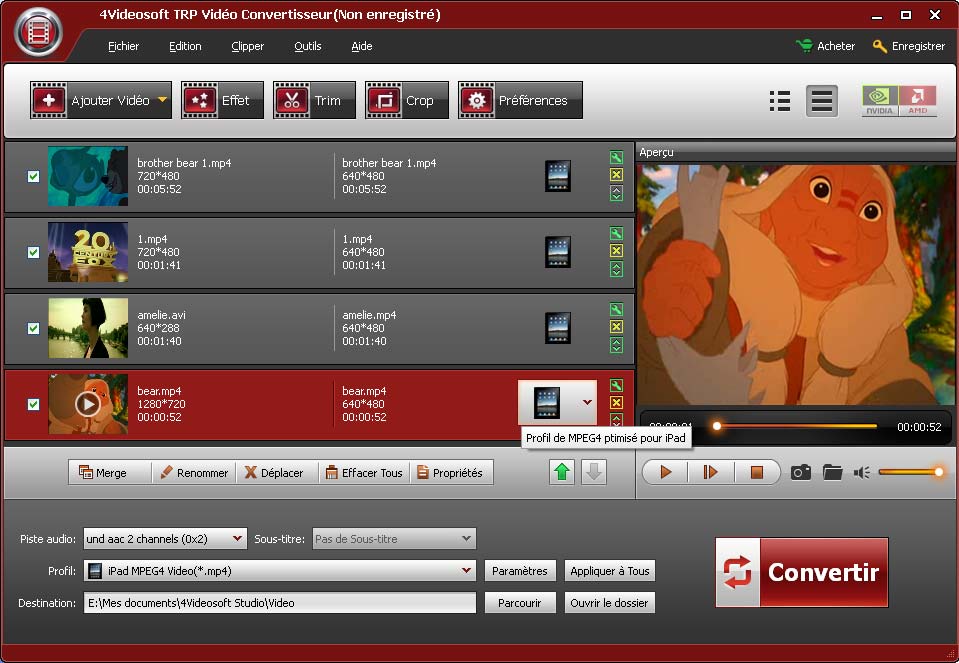Expand the Profil dropdown for iPad MPEG4 Video
This screenshot has height=663, width=959.
(466, 571)
